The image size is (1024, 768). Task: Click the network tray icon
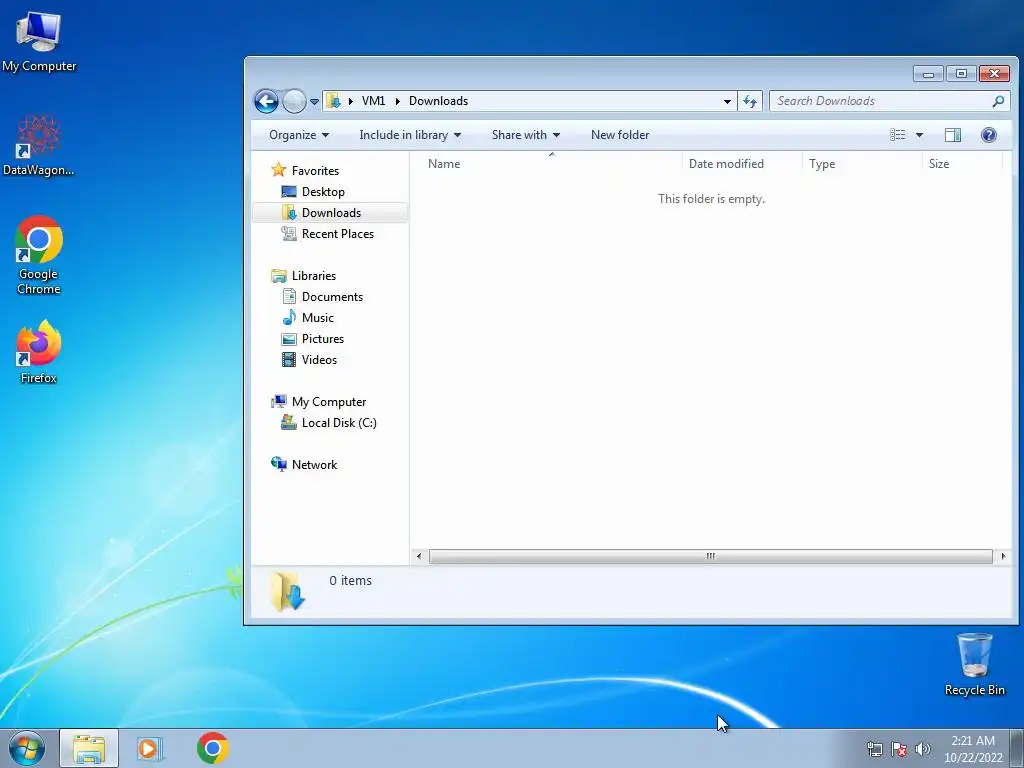point(874,749)
